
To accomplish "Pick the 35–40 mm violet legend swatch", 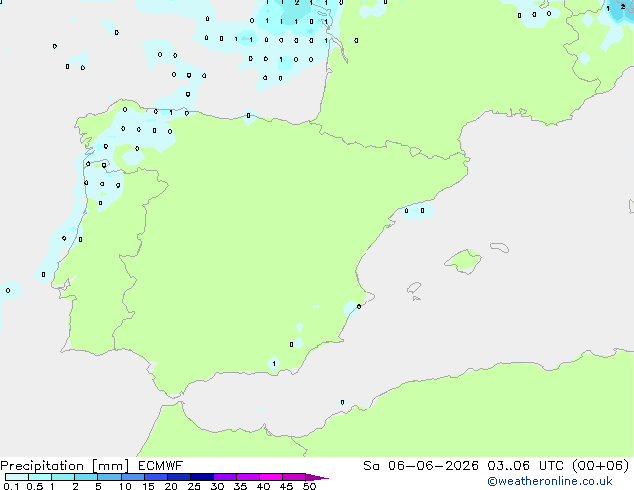I will 247,477.
